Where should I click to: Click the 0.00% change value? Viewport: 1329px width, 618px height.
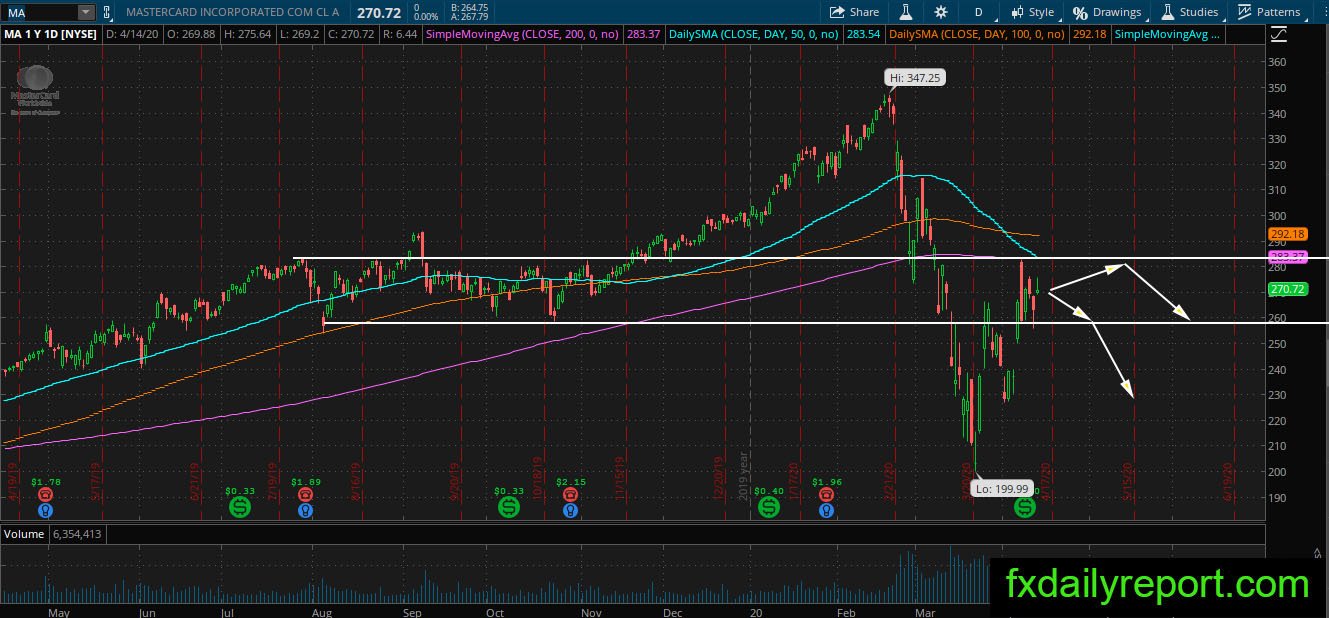coord(425,17)
